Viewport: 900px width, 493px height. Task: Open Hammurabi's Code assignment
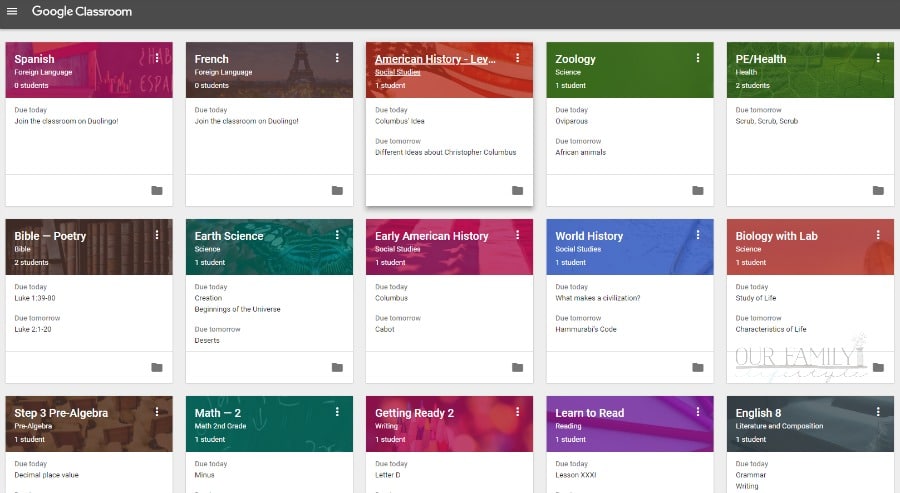tap(585, 329)
